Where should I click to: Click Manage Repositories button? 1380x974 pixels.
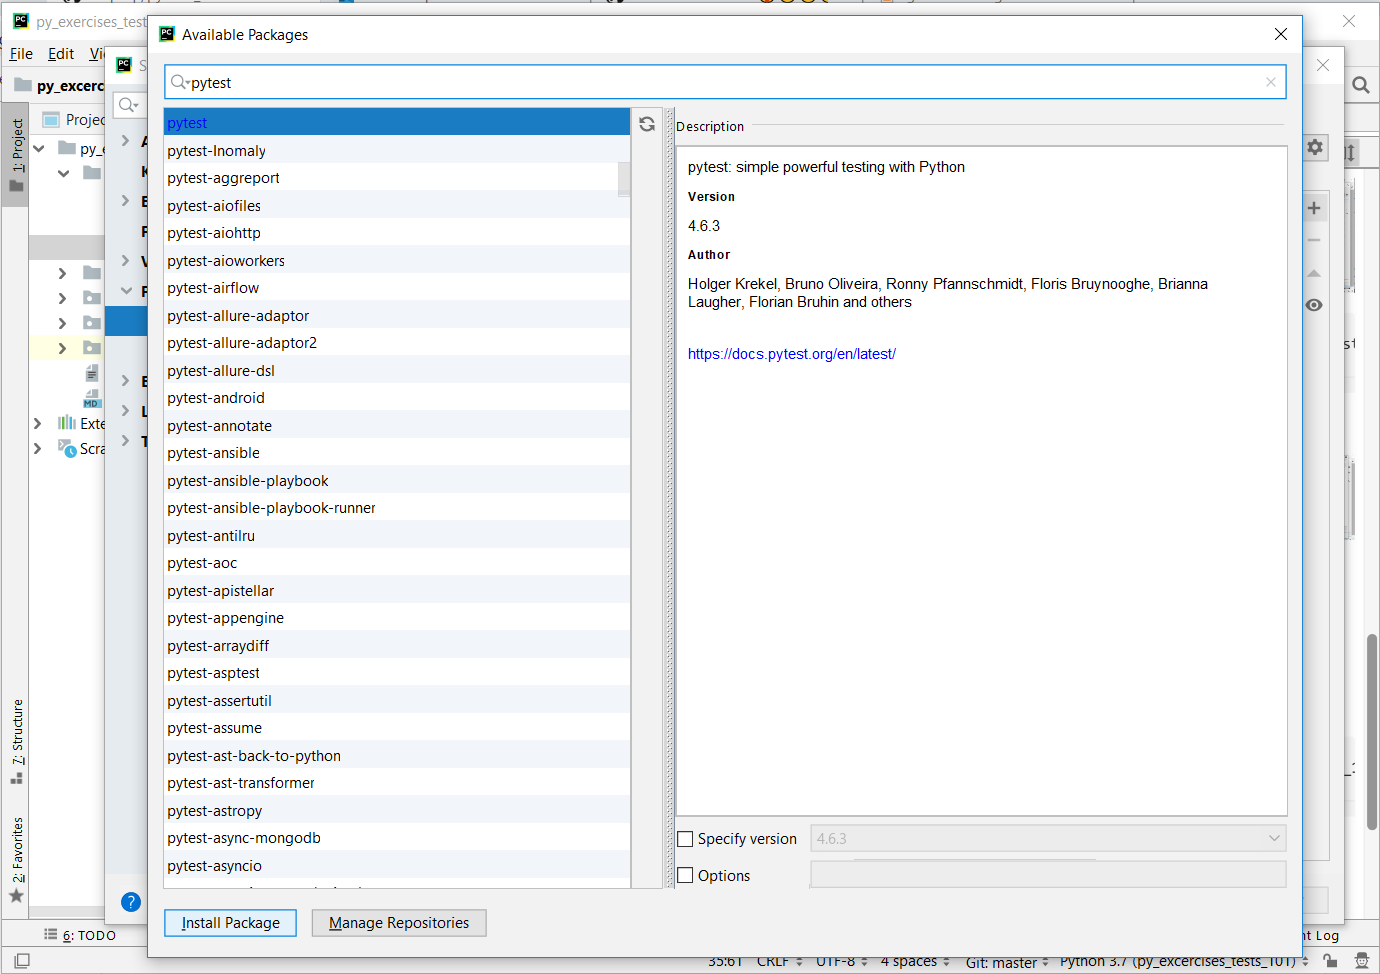399,923
